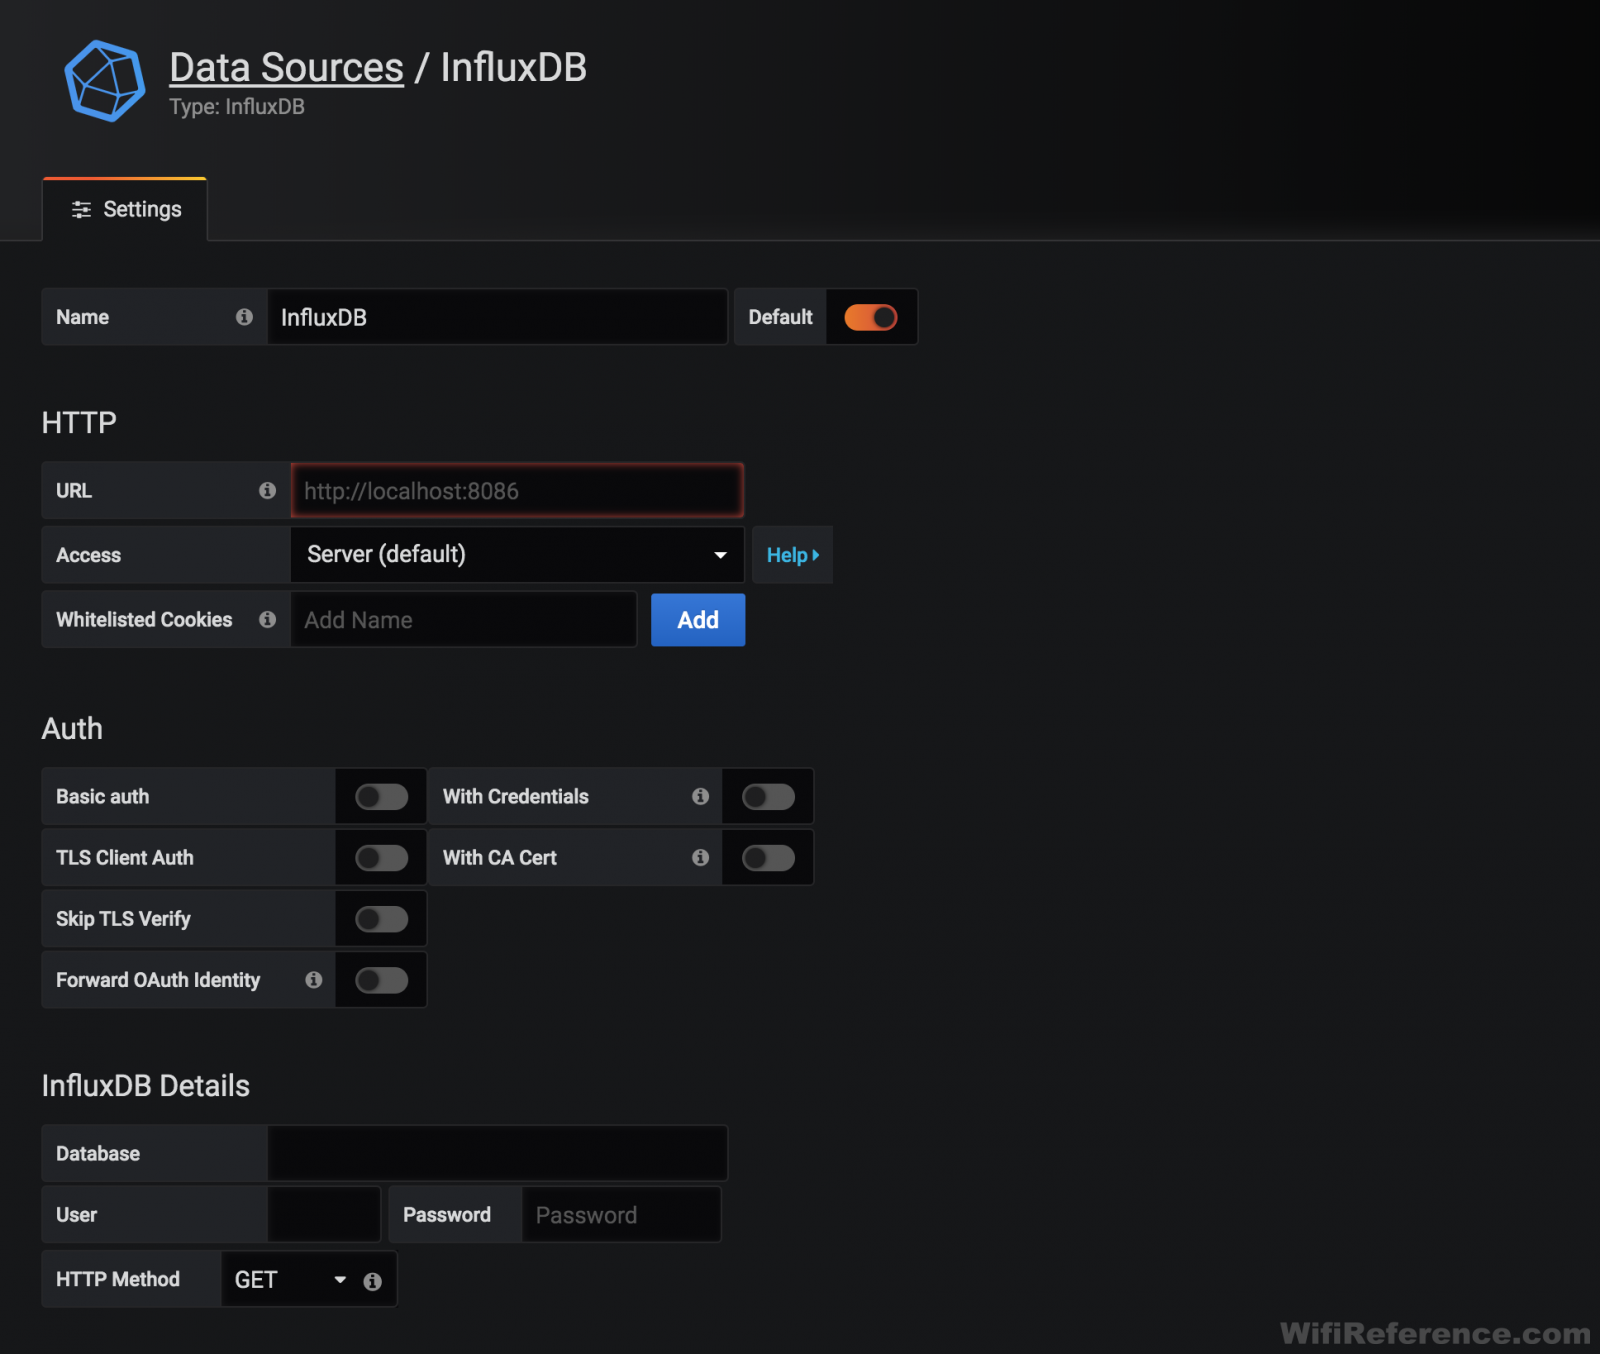Image resolution: width=1600 pixels, height=1354 pixels.
Task: Click the 'Type: InfluxDB' subtitle text
Action: pyautogui.click(x=237, y=107)
